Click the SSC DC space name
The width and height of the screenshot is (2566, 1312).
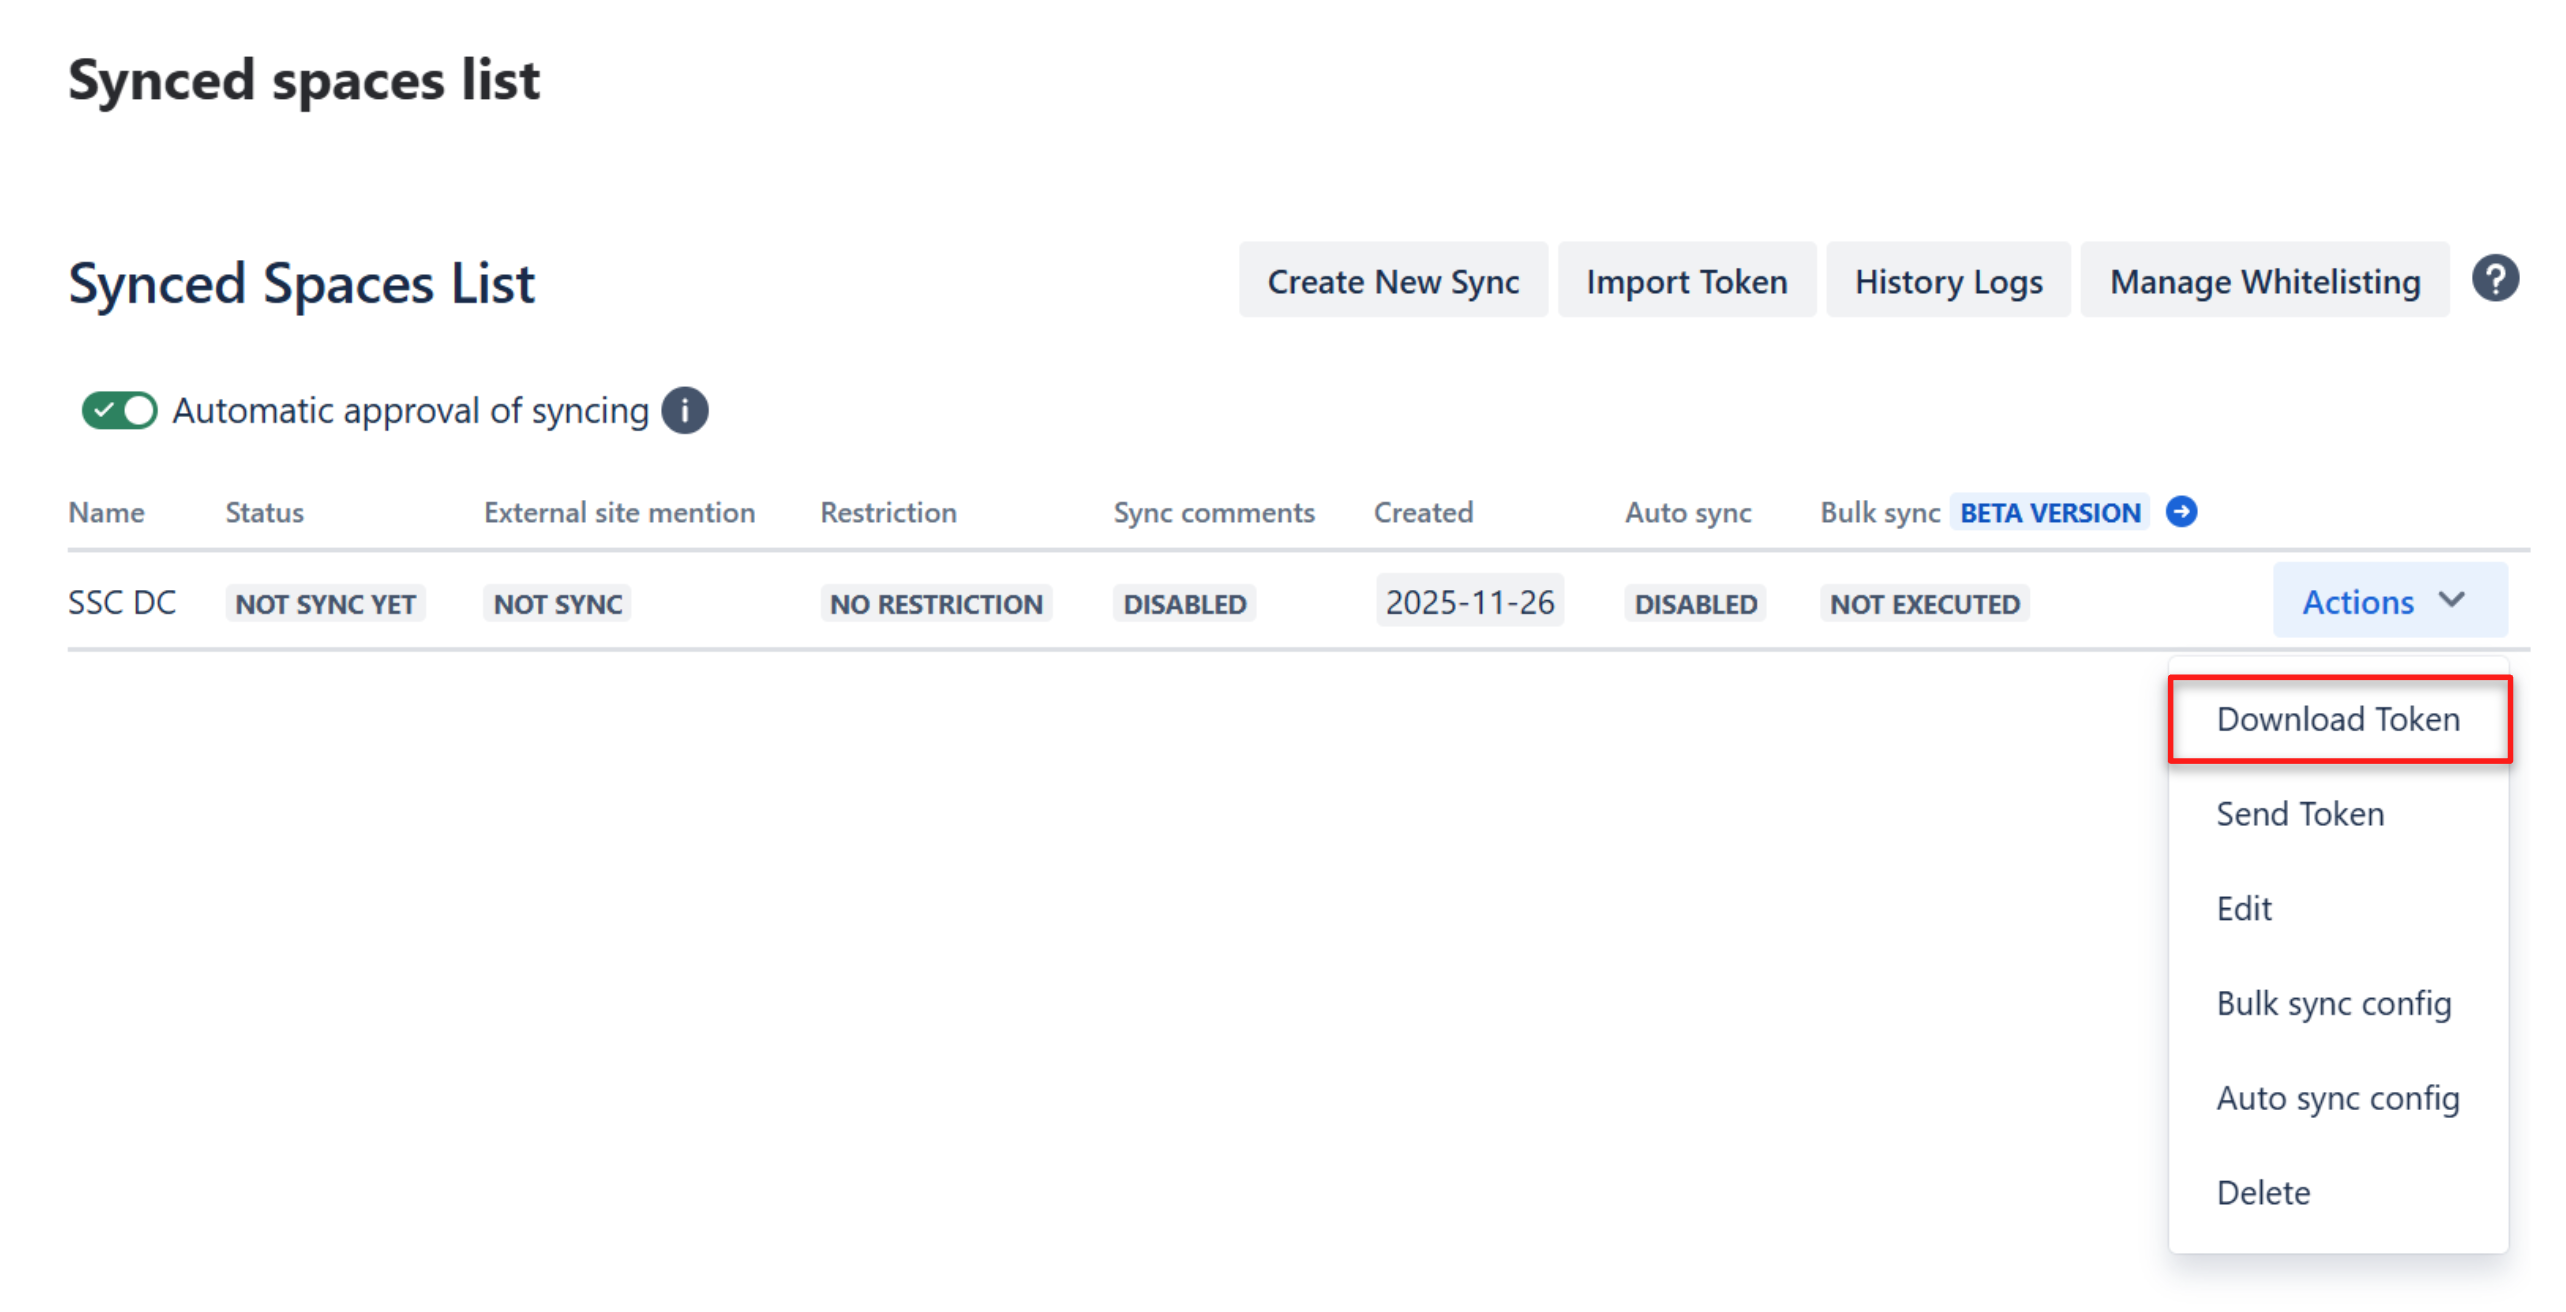tap(122, 603)
